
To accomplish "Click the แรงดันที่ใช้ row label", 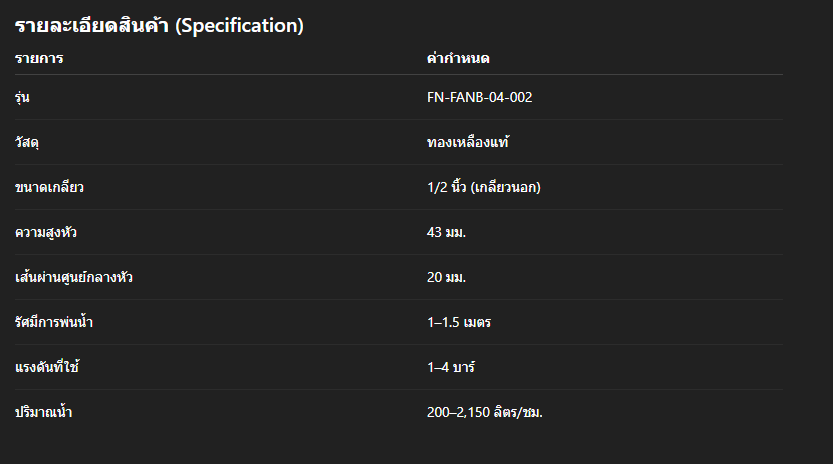I will 47,367.
